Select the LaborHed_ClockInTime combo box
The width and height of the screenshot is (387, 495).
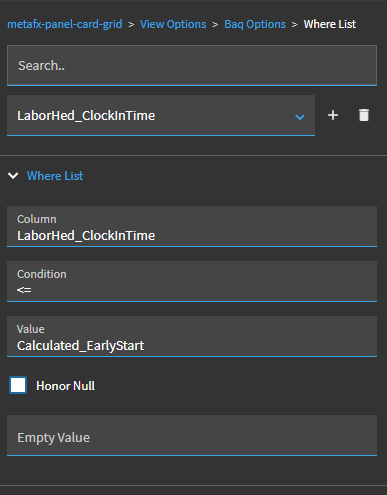pos(161,115)
